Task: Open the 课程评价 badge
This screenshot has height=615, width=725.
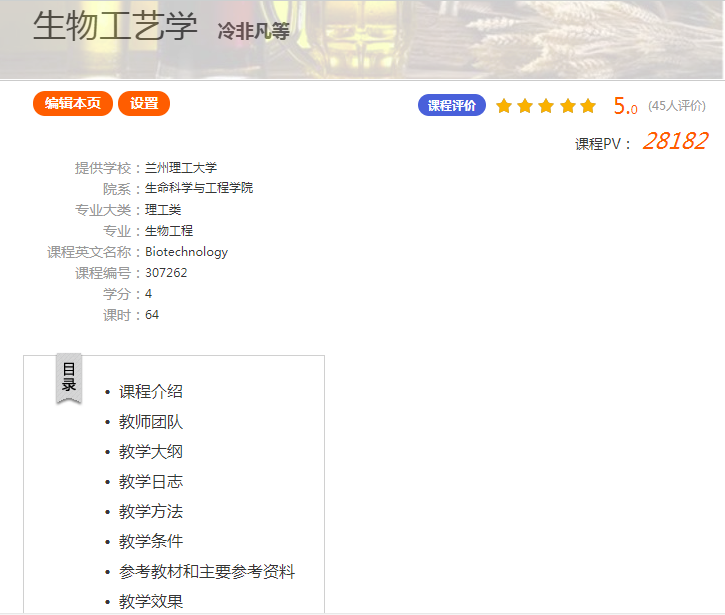Action: pos(452,106)
